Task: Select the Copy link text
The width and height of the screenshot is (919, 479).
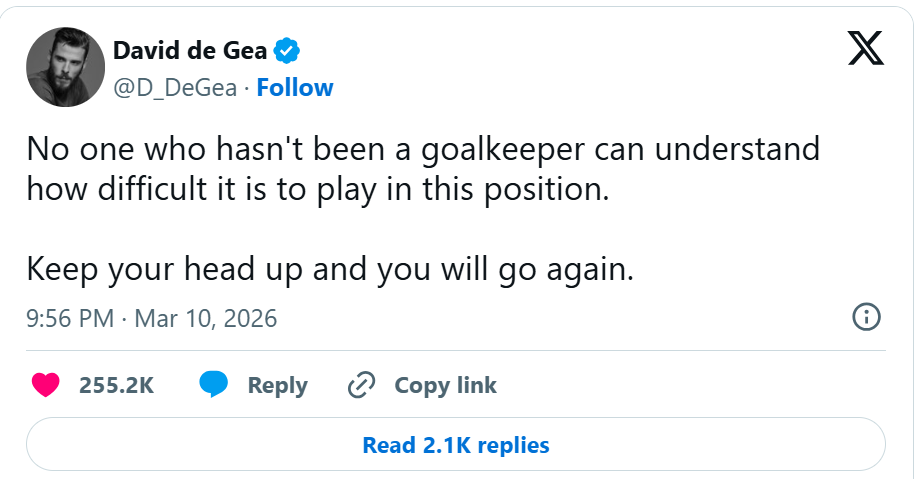Action: [445, 385]
